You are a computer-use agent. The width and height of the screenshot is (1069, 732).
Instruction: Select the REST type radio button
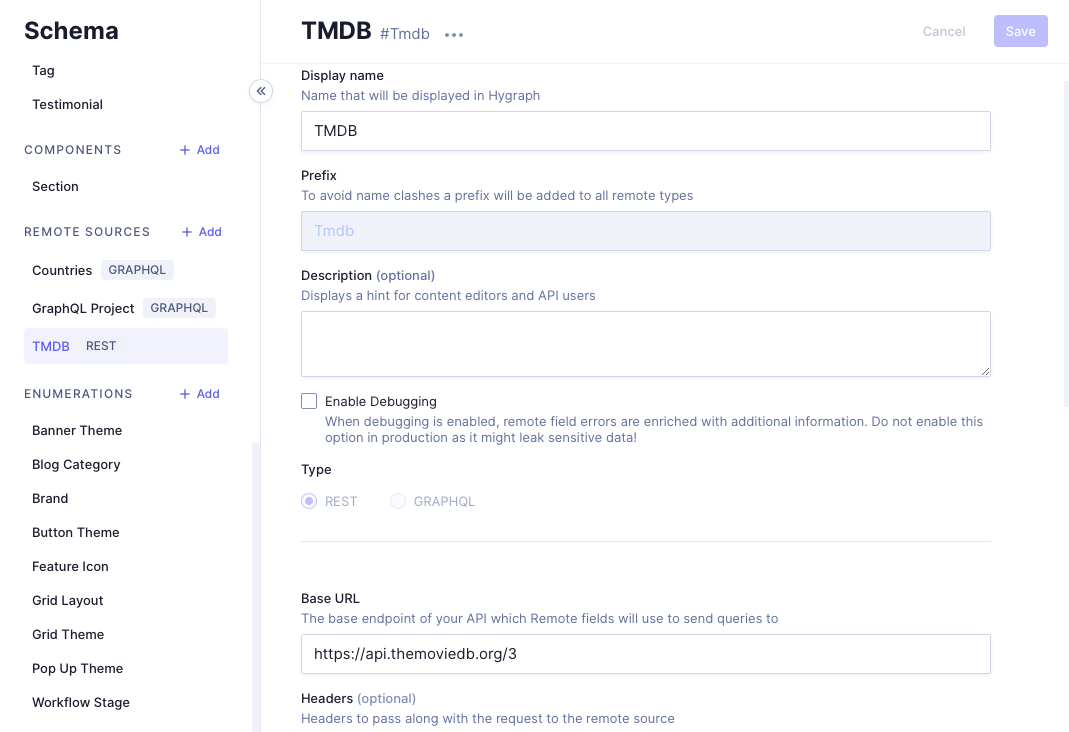tap(309, 501)
